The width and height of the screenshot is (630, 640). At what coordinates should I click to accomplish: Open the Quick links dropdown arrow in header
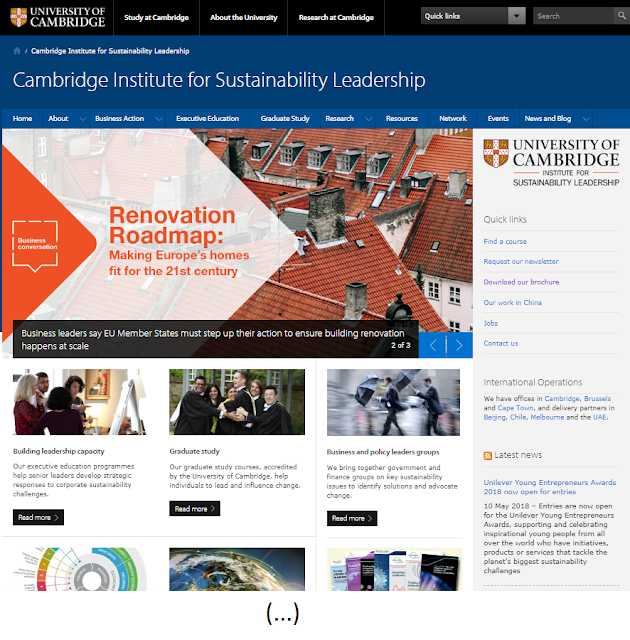pos(517,16)
